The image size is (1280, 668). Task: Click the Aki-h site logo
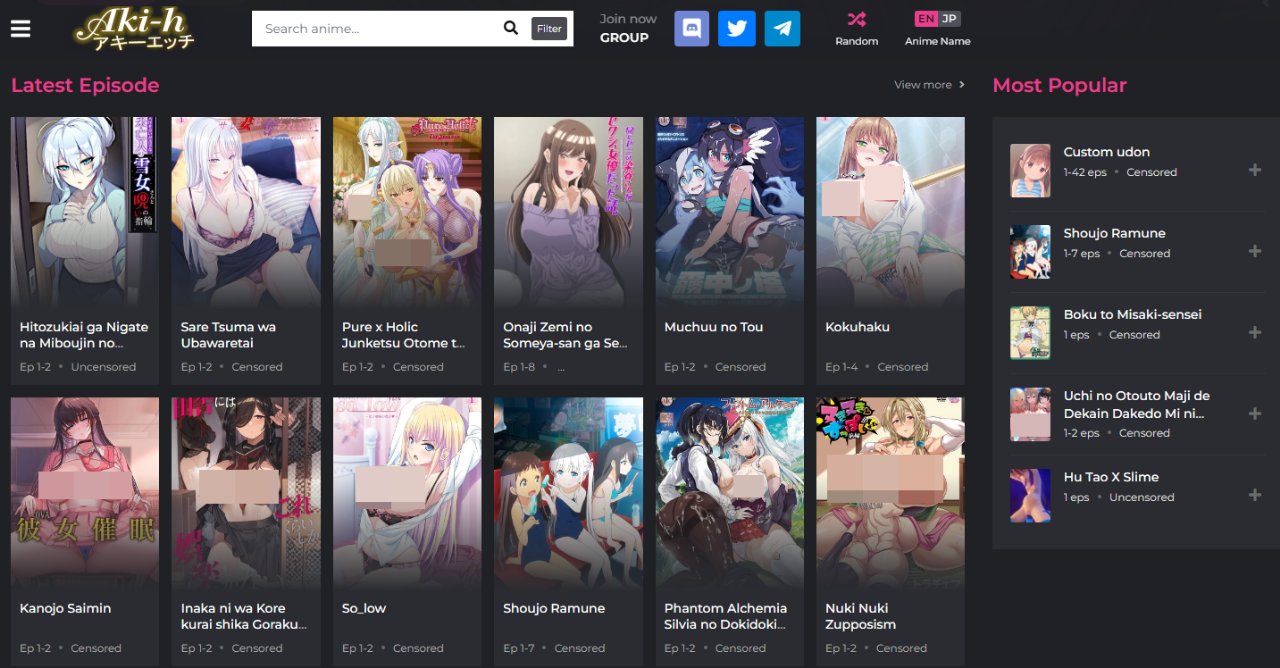coord(134,29)
